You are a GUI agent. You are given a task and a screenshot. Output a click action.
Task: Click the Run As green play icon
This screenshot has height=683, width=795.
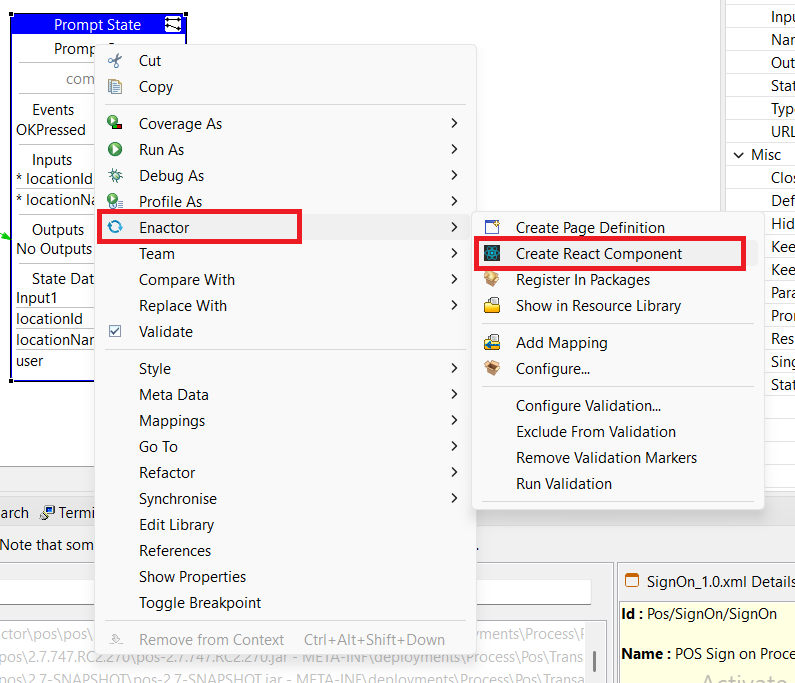115,149
